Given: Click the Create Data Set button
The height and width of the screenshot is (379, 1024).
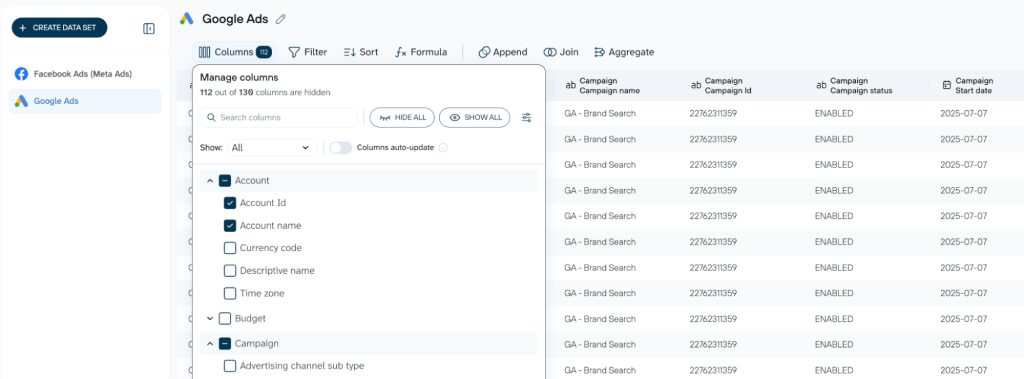Looking at the screenshot, I should click(59, 27).
